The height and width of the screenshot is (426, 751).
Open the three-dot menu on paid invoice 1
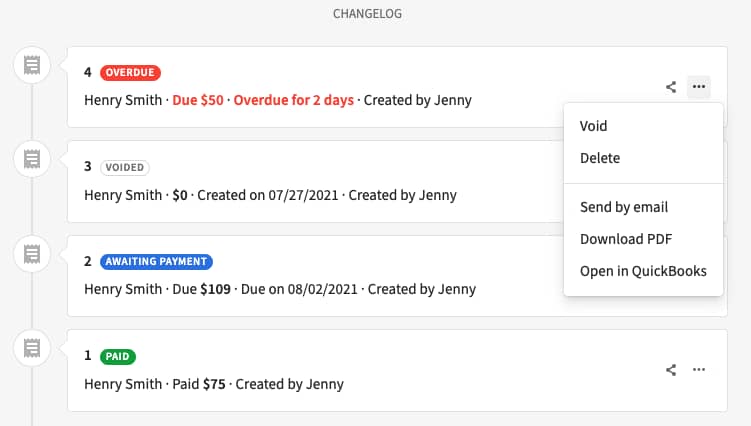pos(699,370)
